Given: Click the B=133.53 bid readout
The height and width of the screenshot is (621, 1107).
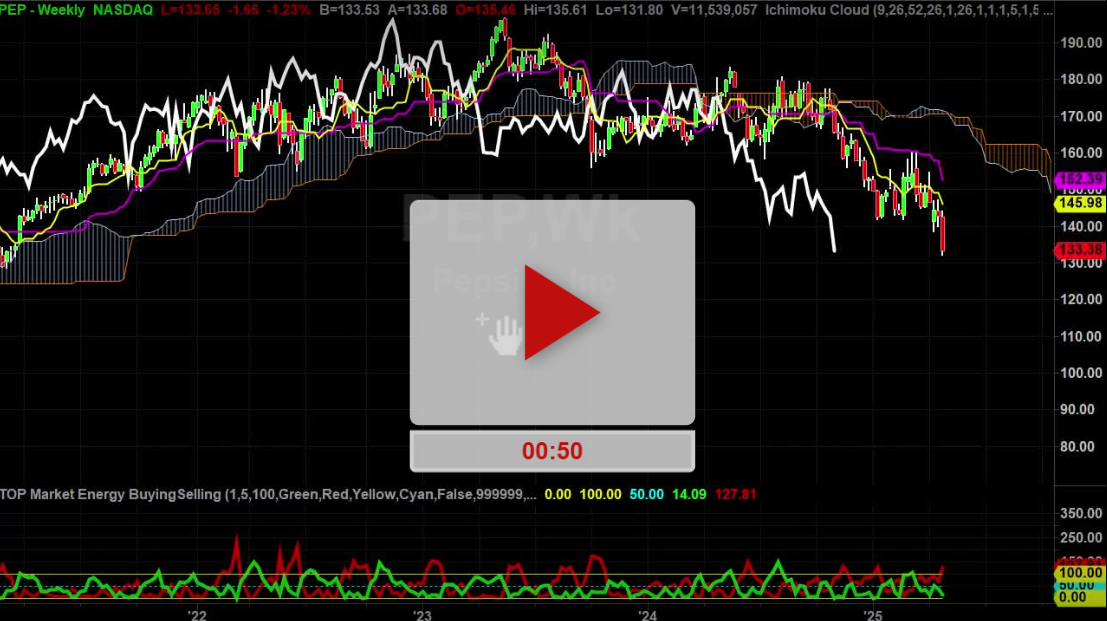Looking at the screenshot, I should (x=349, y=10).
